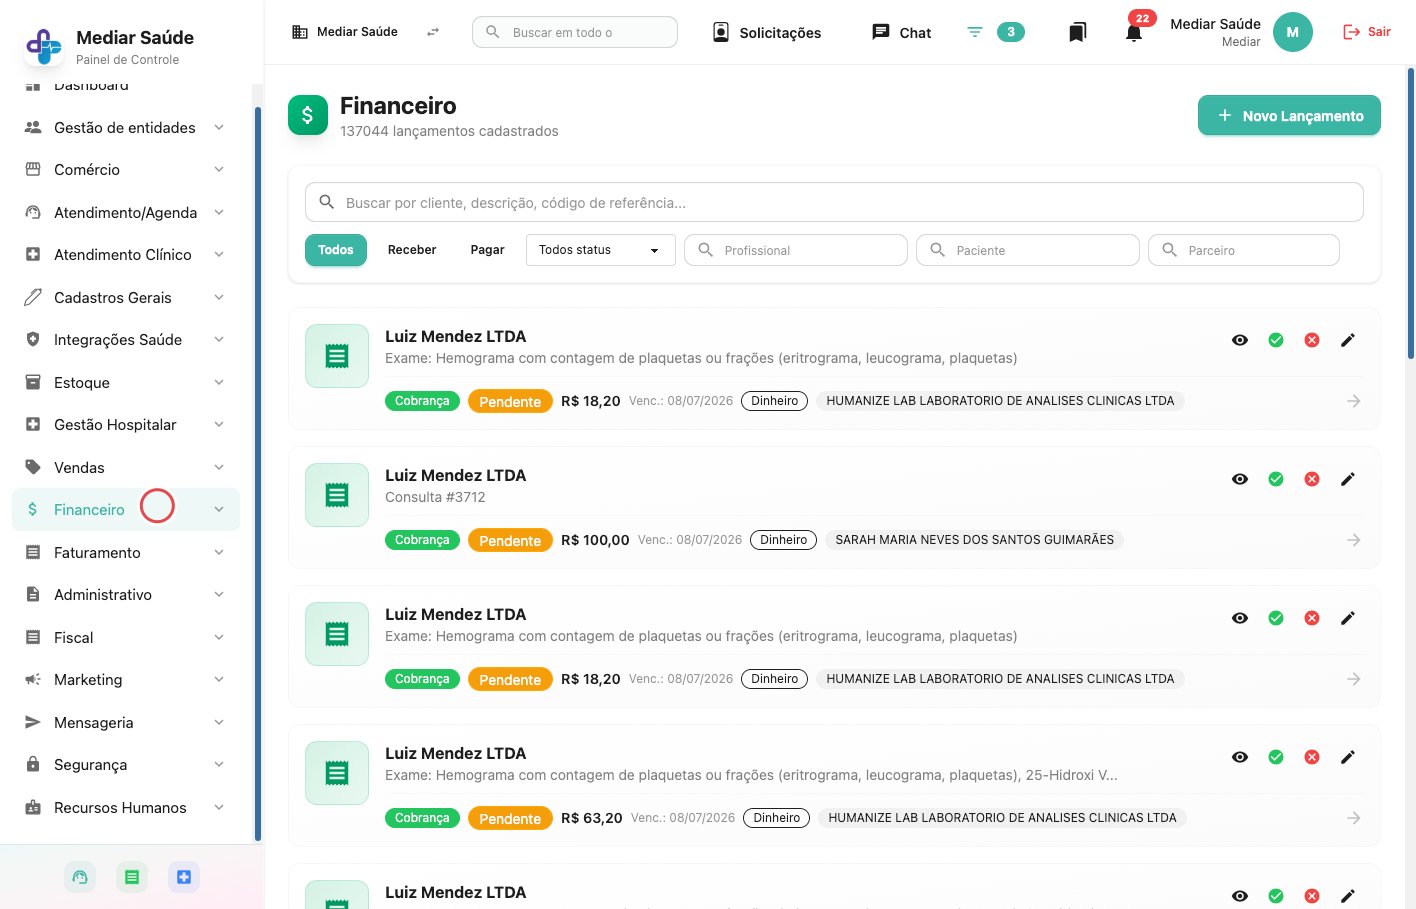Cancel the first R$ 18,20 entry red X
The image size is (1416, 909).
[x=1312, y=340]
